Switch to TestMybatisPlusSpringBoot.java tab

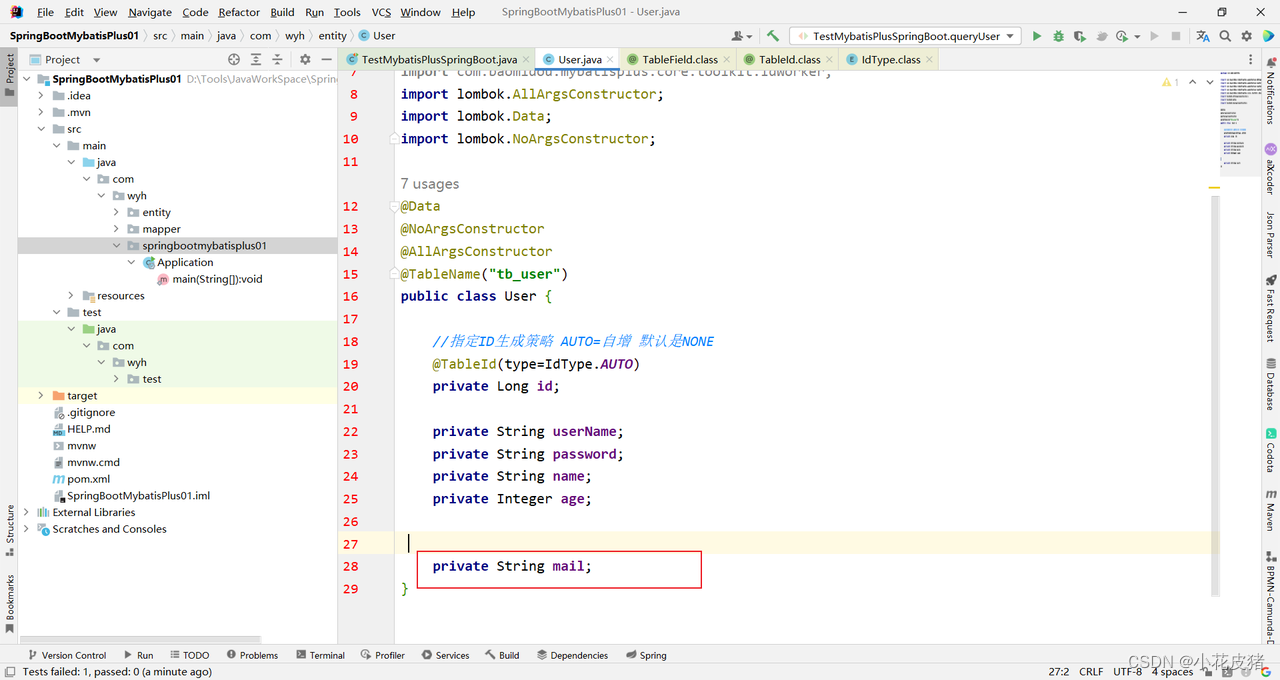click(439, 60)
